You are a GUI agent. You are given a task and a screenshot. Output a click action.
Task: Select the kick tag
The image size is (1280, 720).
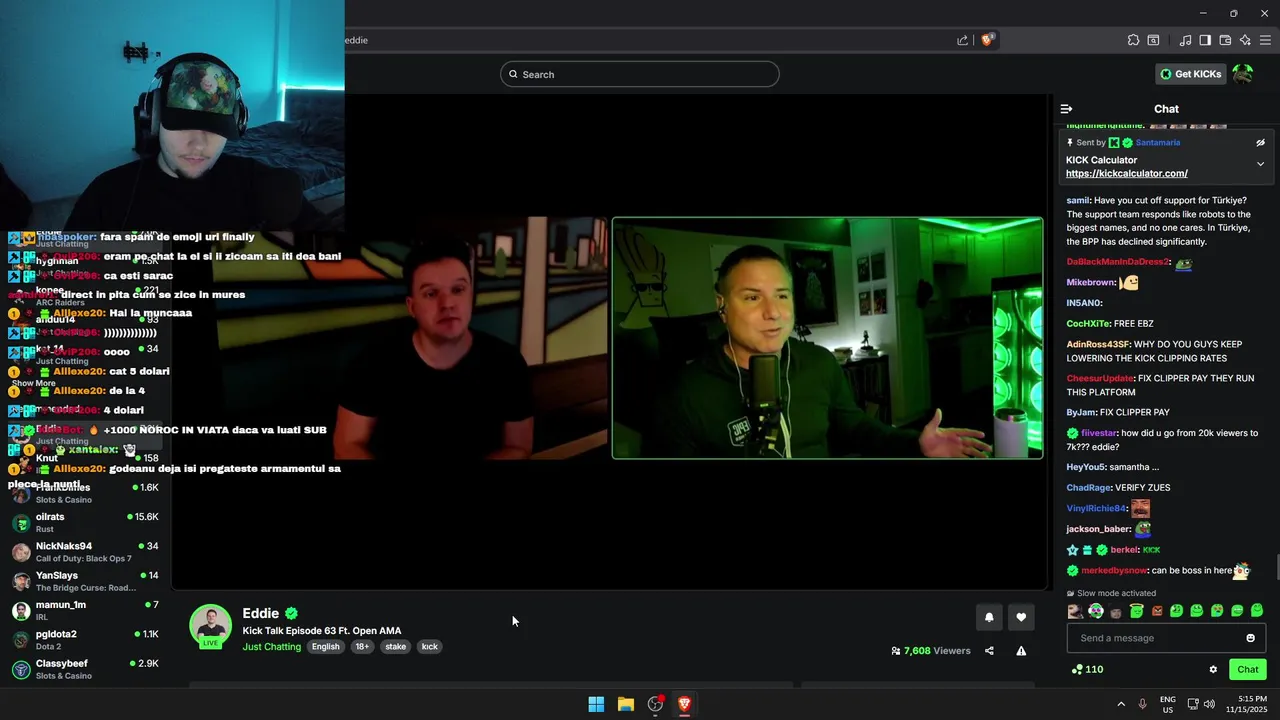pyautogui.click(x=429, y=647)
